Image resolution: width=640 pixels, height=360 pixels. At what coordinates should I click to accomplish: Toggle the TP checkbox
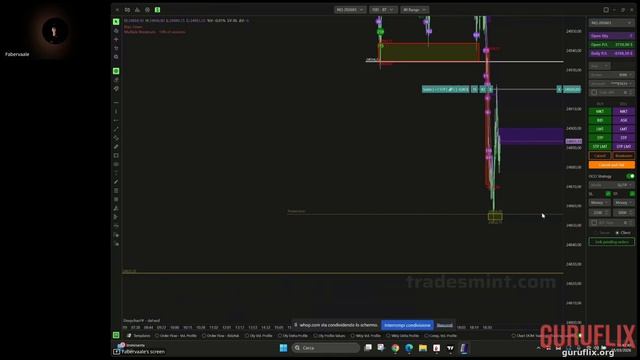point(632,193)
